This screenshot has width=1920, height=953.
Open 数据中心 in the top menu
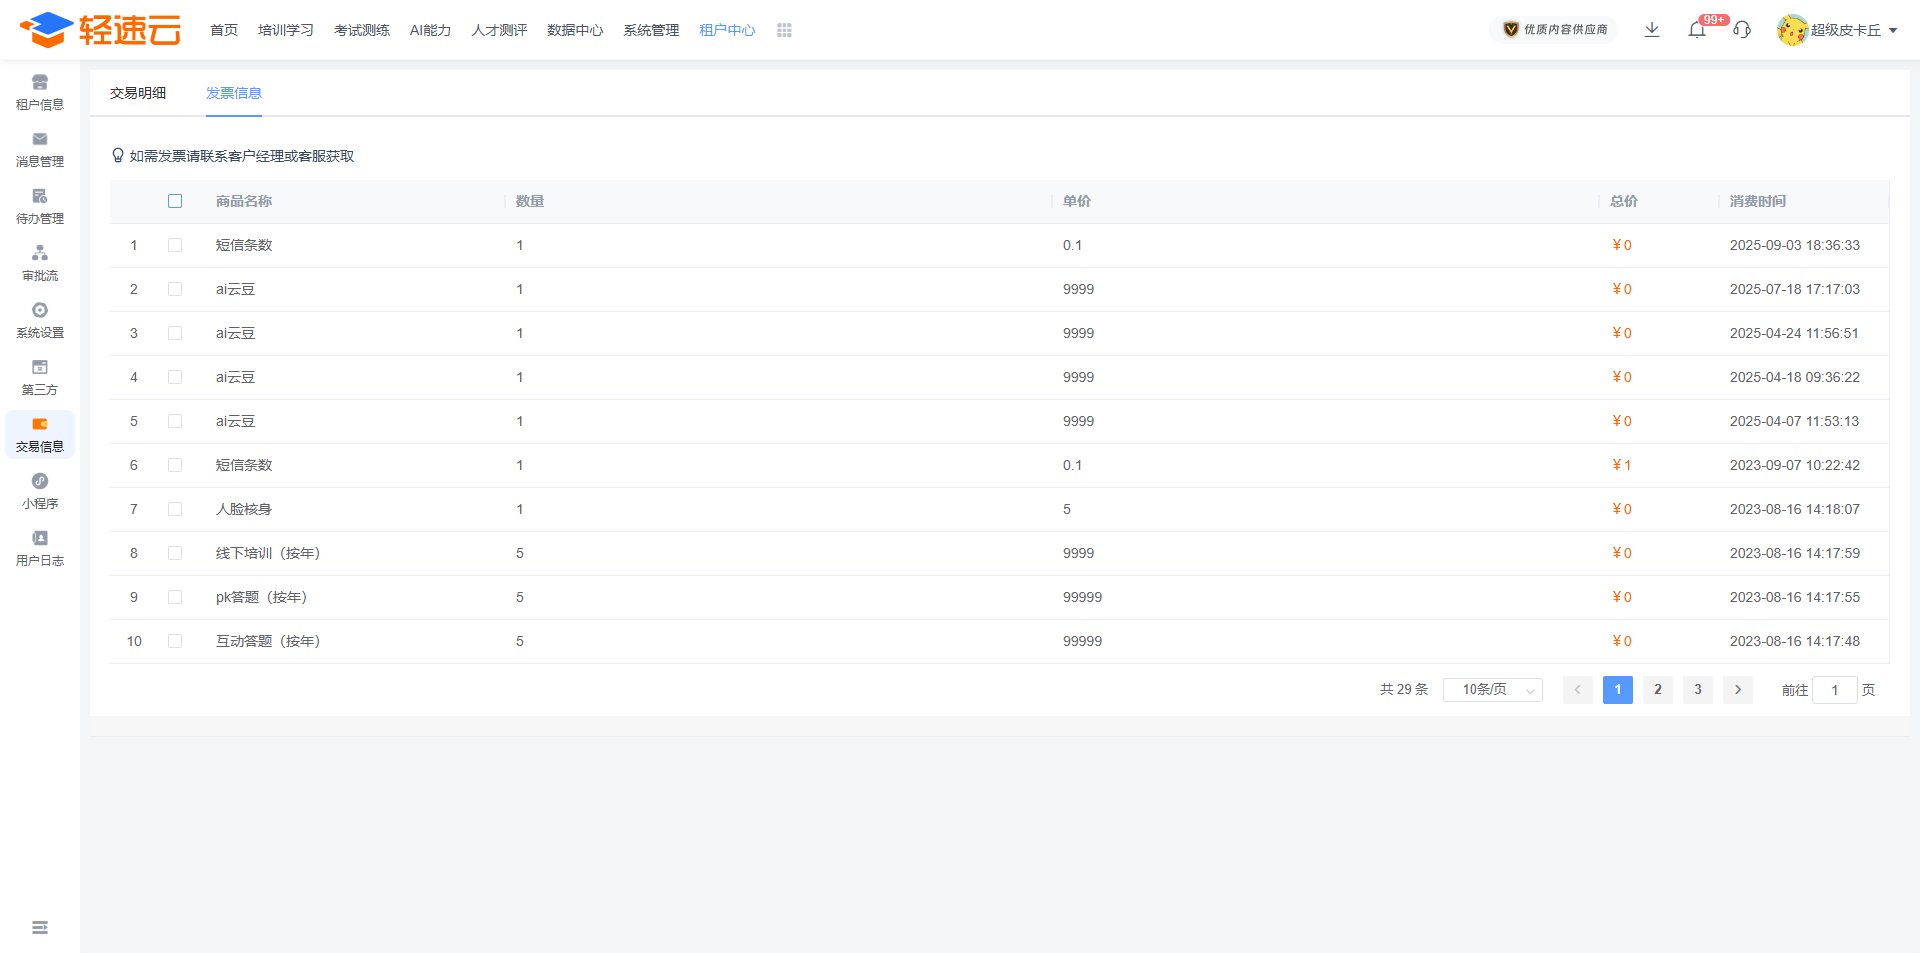coord(575,31)
